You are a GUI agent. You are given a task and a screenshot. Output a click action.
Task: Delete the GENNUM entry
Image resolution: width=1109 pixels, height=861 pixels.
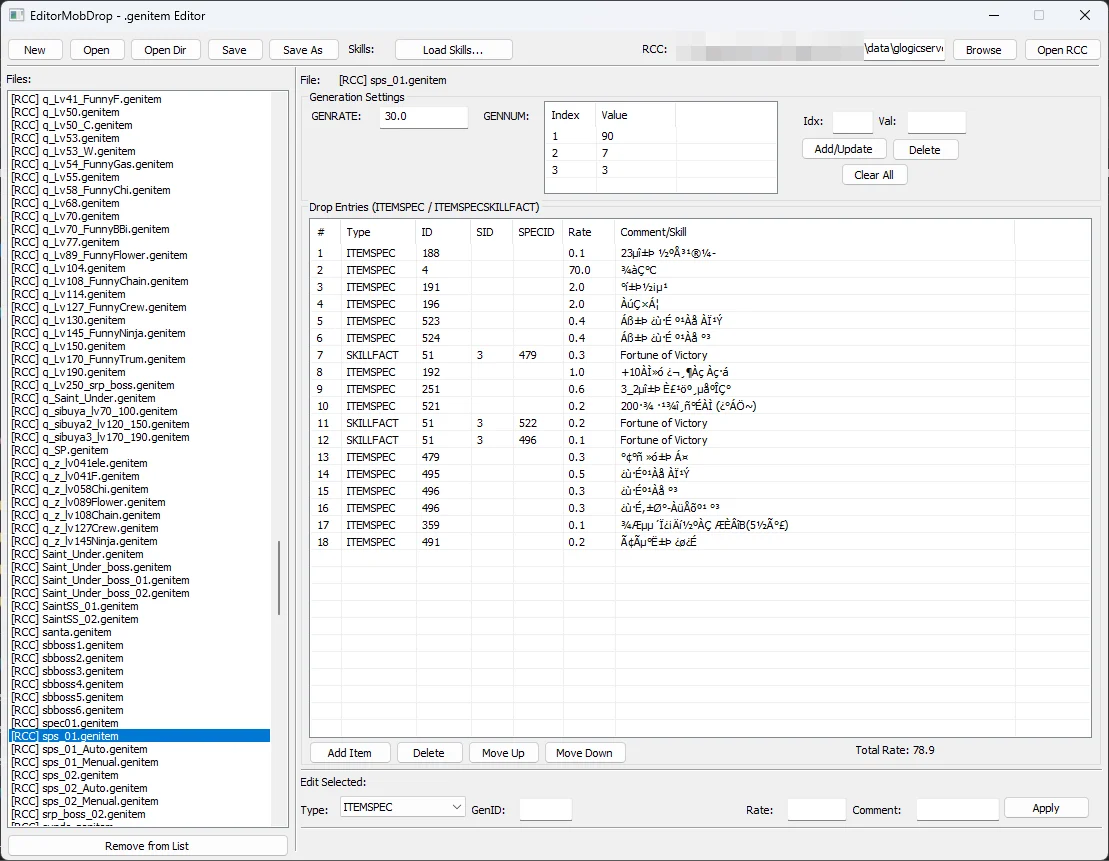[925, 150]
